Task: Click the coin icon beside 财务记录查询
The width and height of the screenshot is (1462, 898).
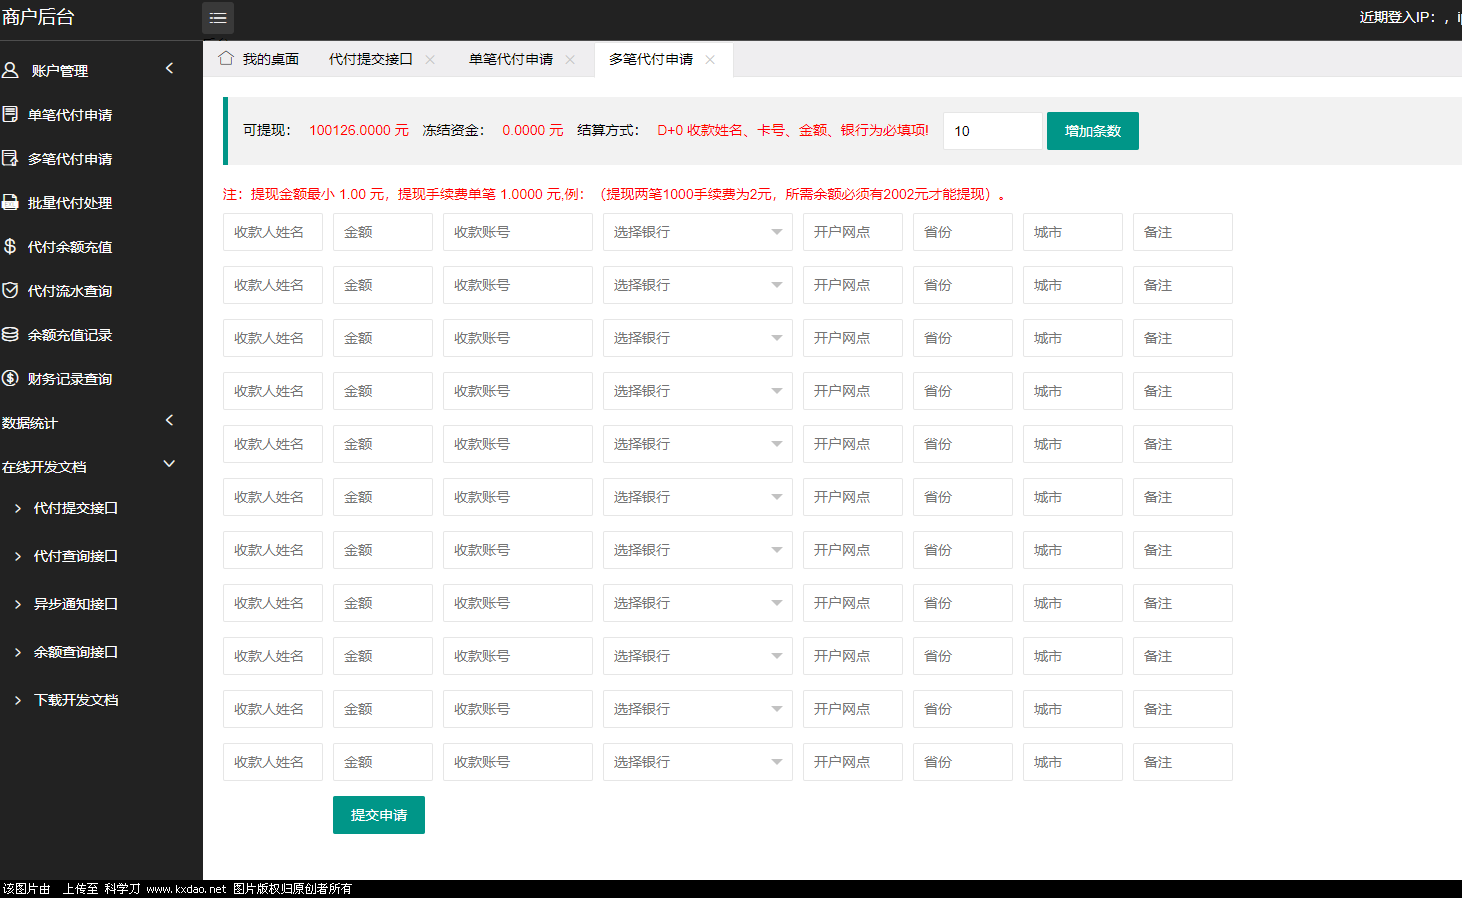Action: (x=10, y=378)
